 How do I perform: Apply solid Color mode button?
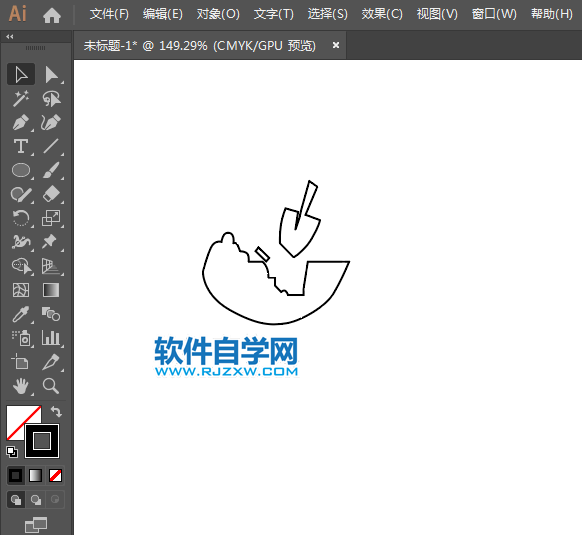click(16, 475)
